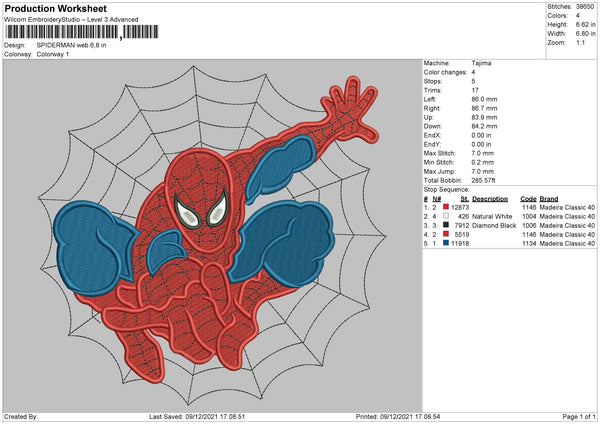Click stitch count 12873 in stop 1
Screen dimensions: 600x424
(460, 207)
